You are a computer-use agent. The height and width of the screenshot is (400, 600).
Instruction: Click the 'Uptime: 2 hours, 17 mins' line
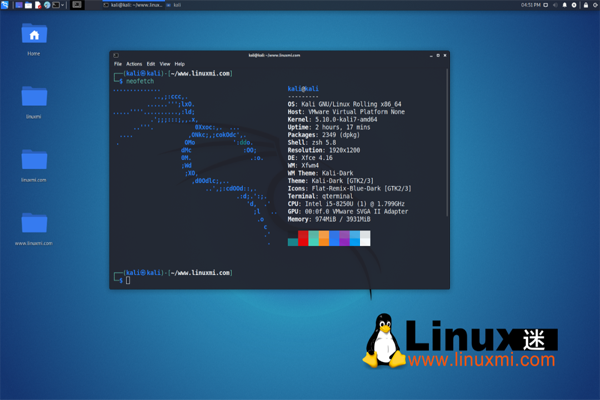(329, 127)
